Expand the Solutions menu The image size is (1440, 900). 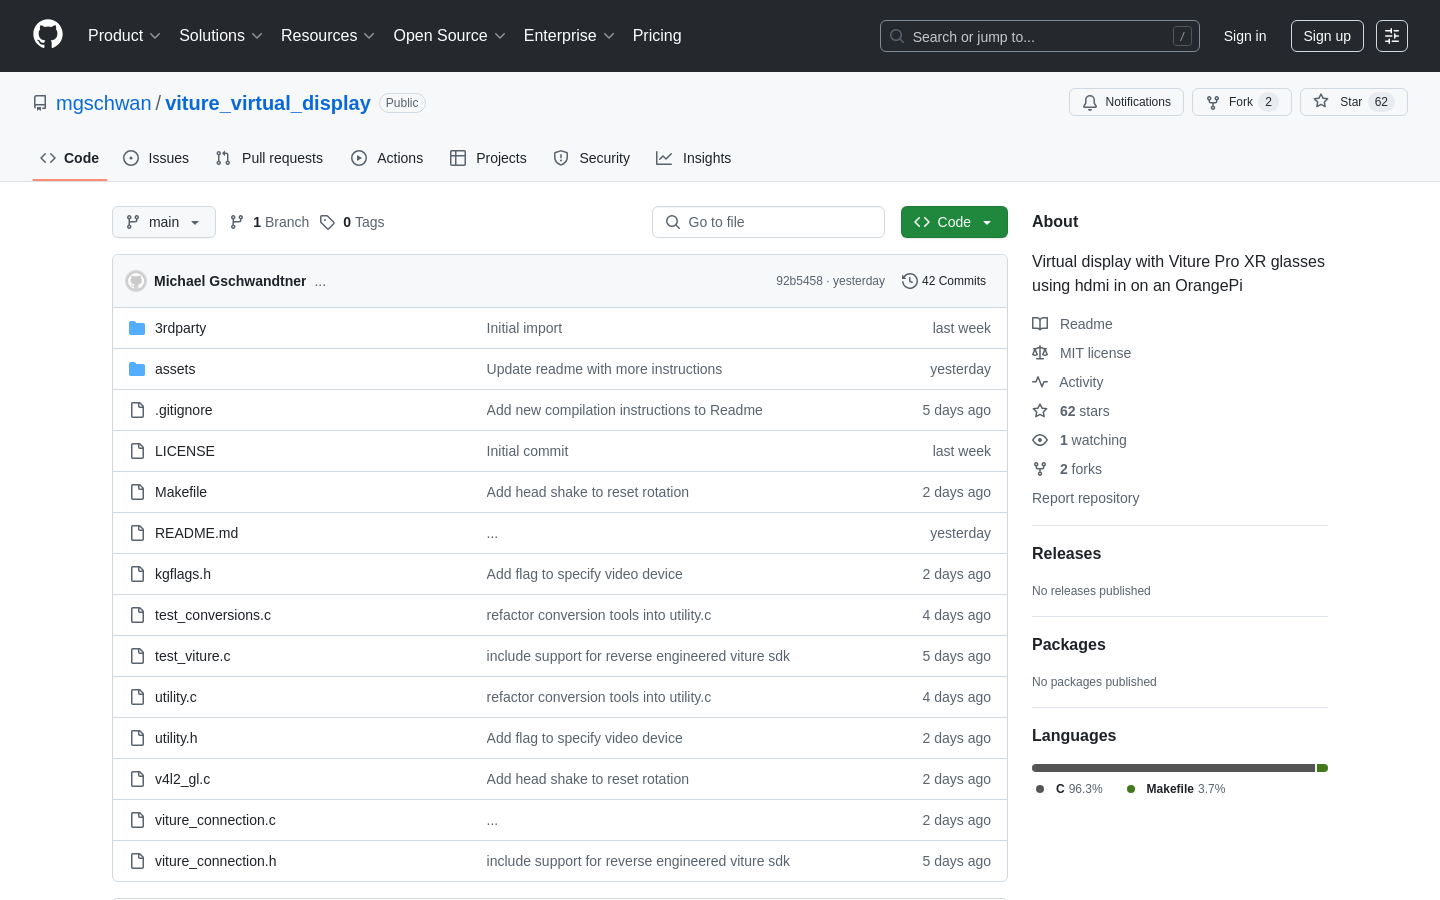tap(221, 36)
